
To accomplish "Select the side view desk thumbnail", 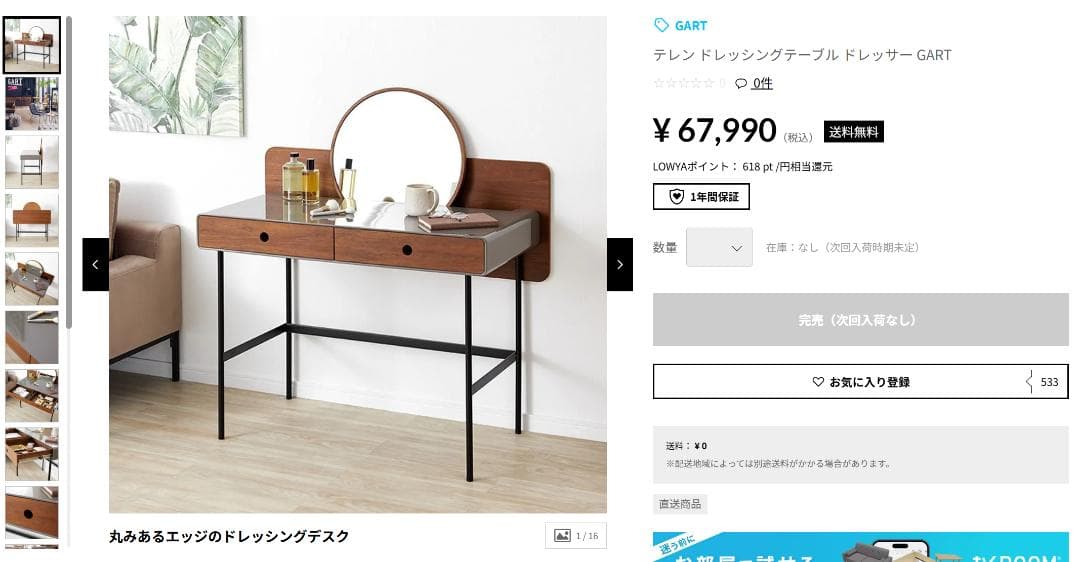I will [32, 162].
